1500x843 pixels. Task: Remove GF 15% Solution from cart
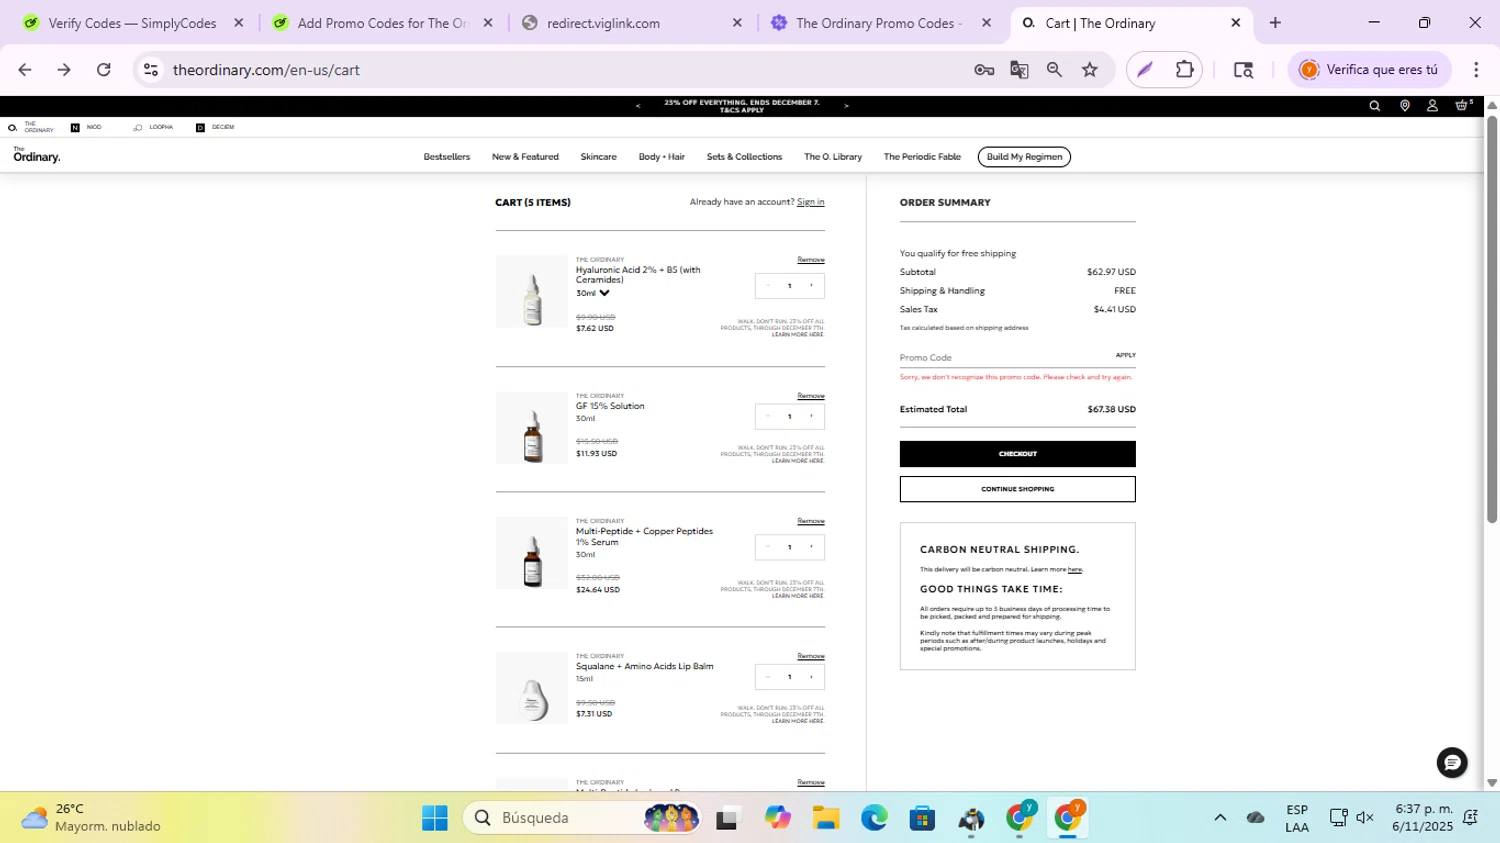click(x=811, y=396)
